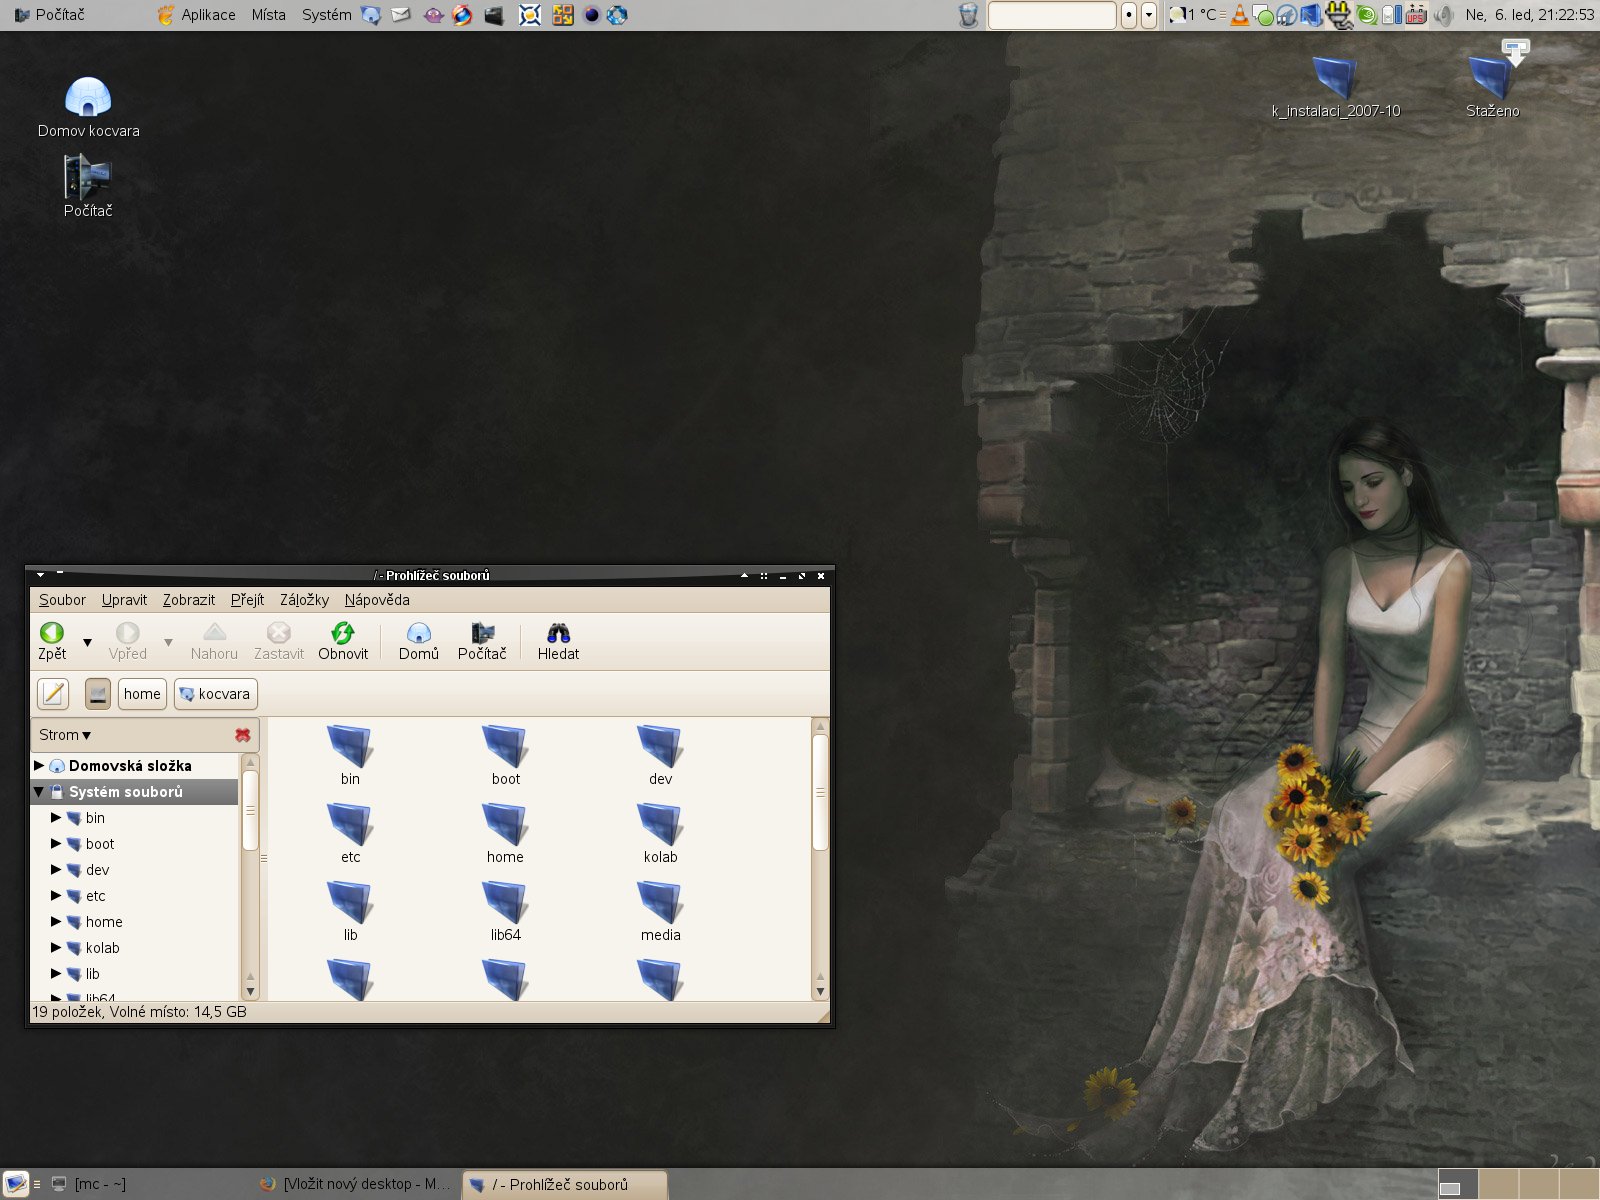This screenshot has width=1600, height=1200.
Task: Open the Nápověda menu
Action: (x=377, y=600)
